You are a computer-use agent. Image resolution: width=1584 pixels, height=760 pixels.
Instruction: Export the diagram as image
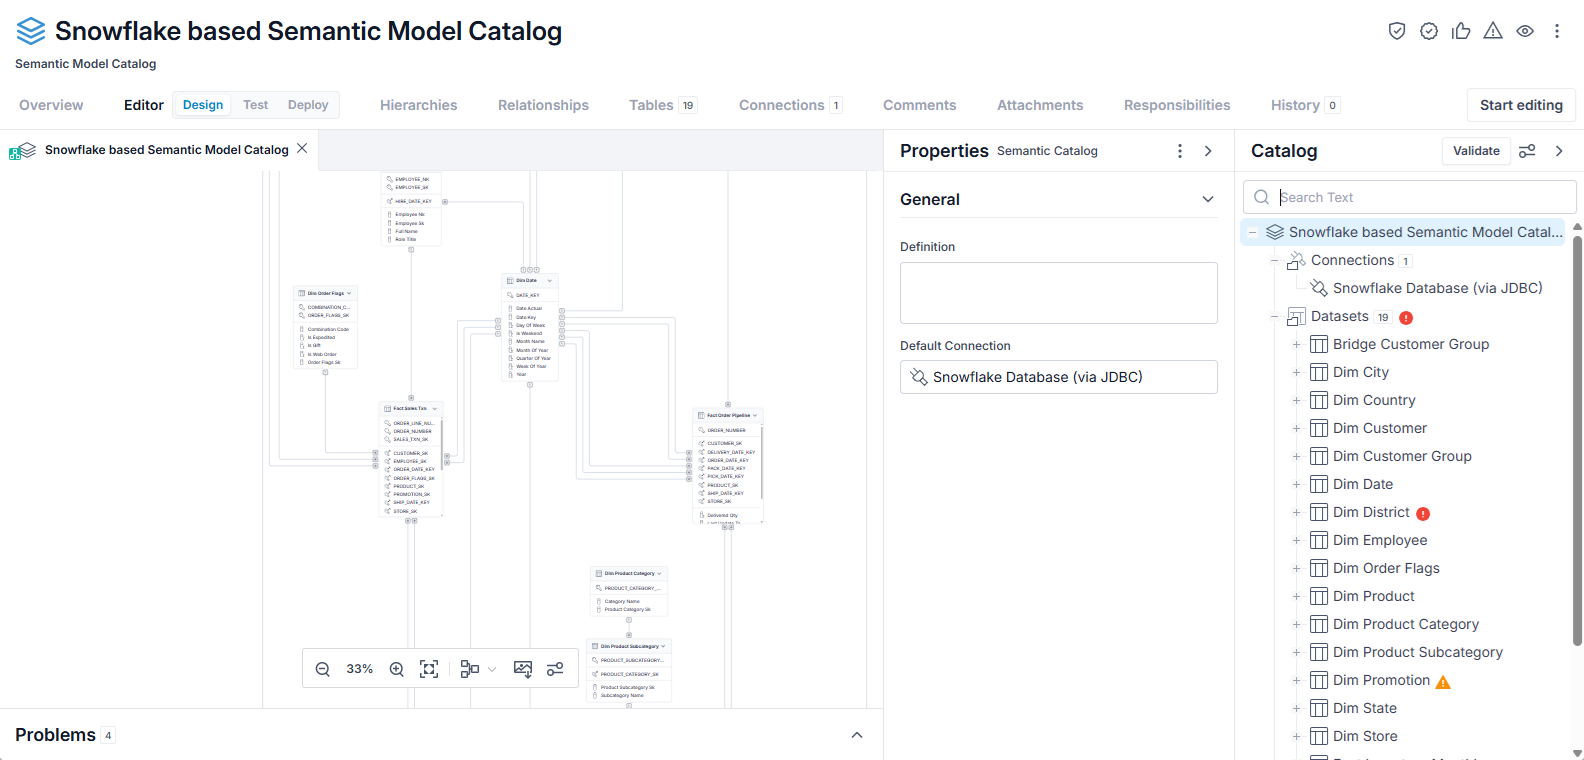click(523, 669)
